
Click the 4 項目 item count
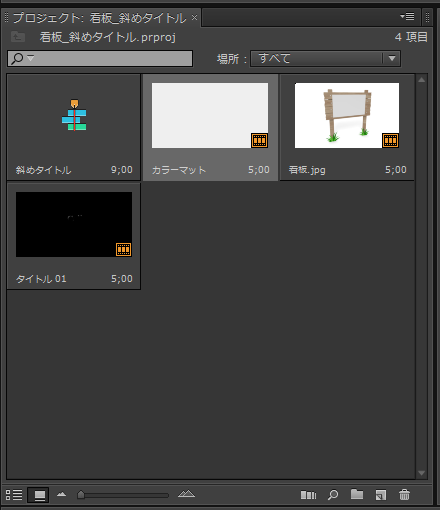pyautogui.click(x=411, y=37)
